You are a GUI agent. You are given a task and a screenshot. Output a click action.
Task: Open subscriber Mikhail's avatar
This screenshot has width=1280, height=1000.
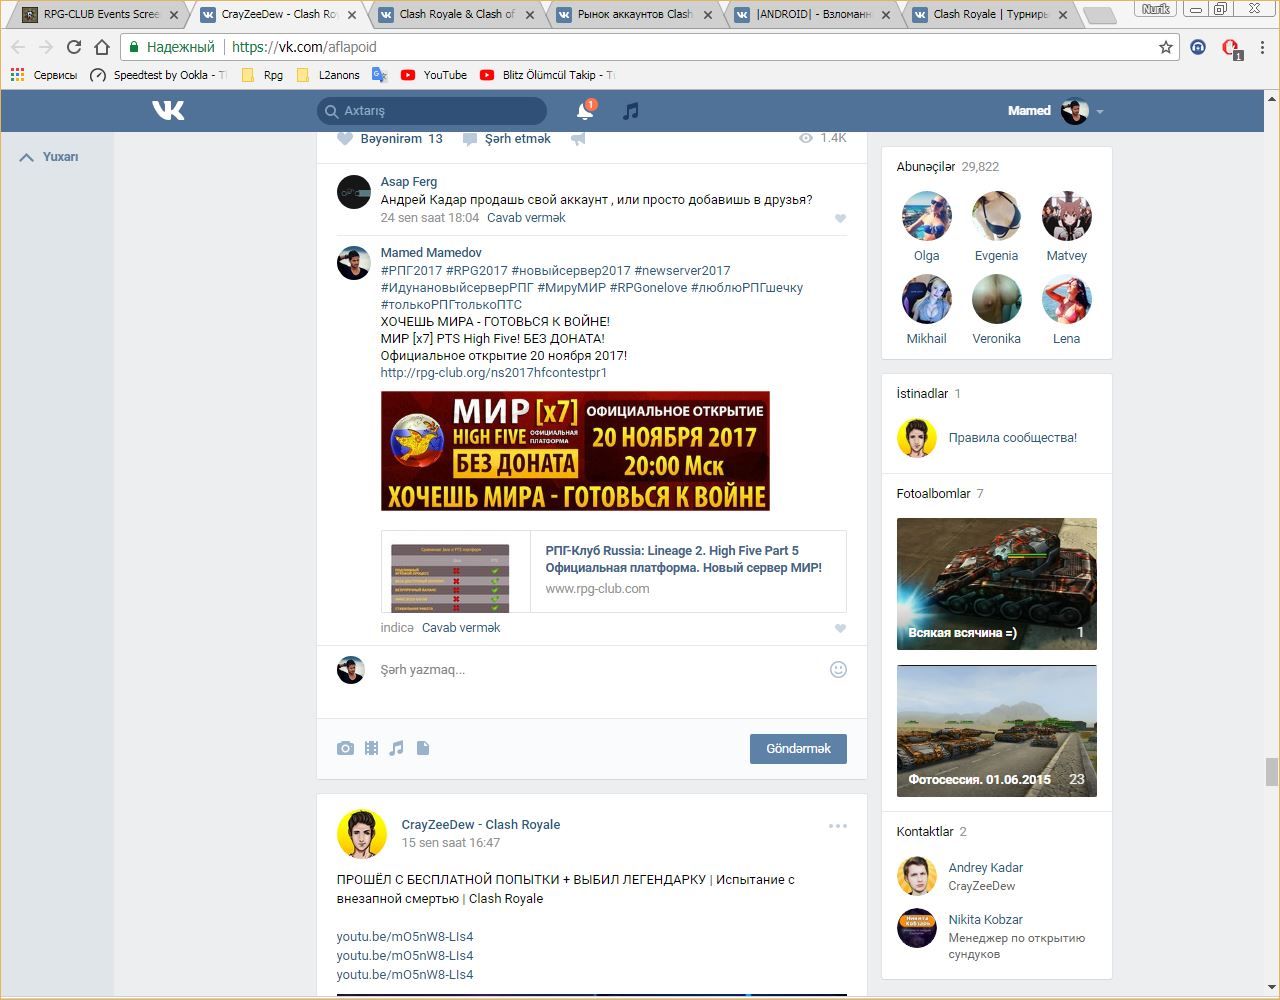tap(927, 299)
